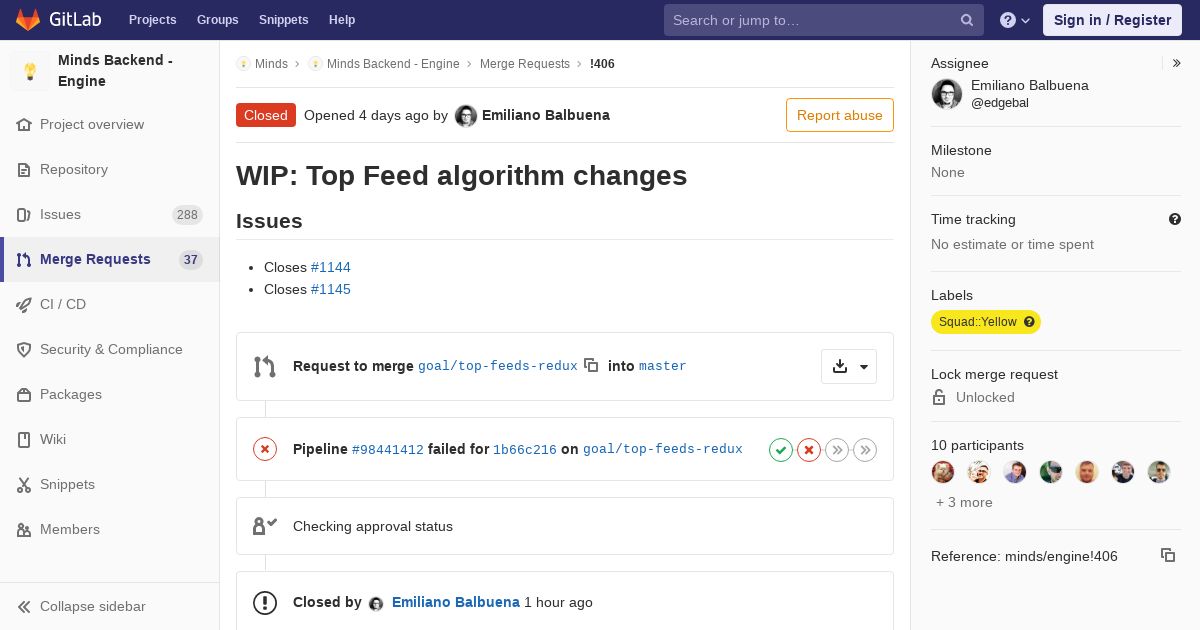Open the passed pipeline stage icon
The image size is (1200, 630).
[781, 450]
